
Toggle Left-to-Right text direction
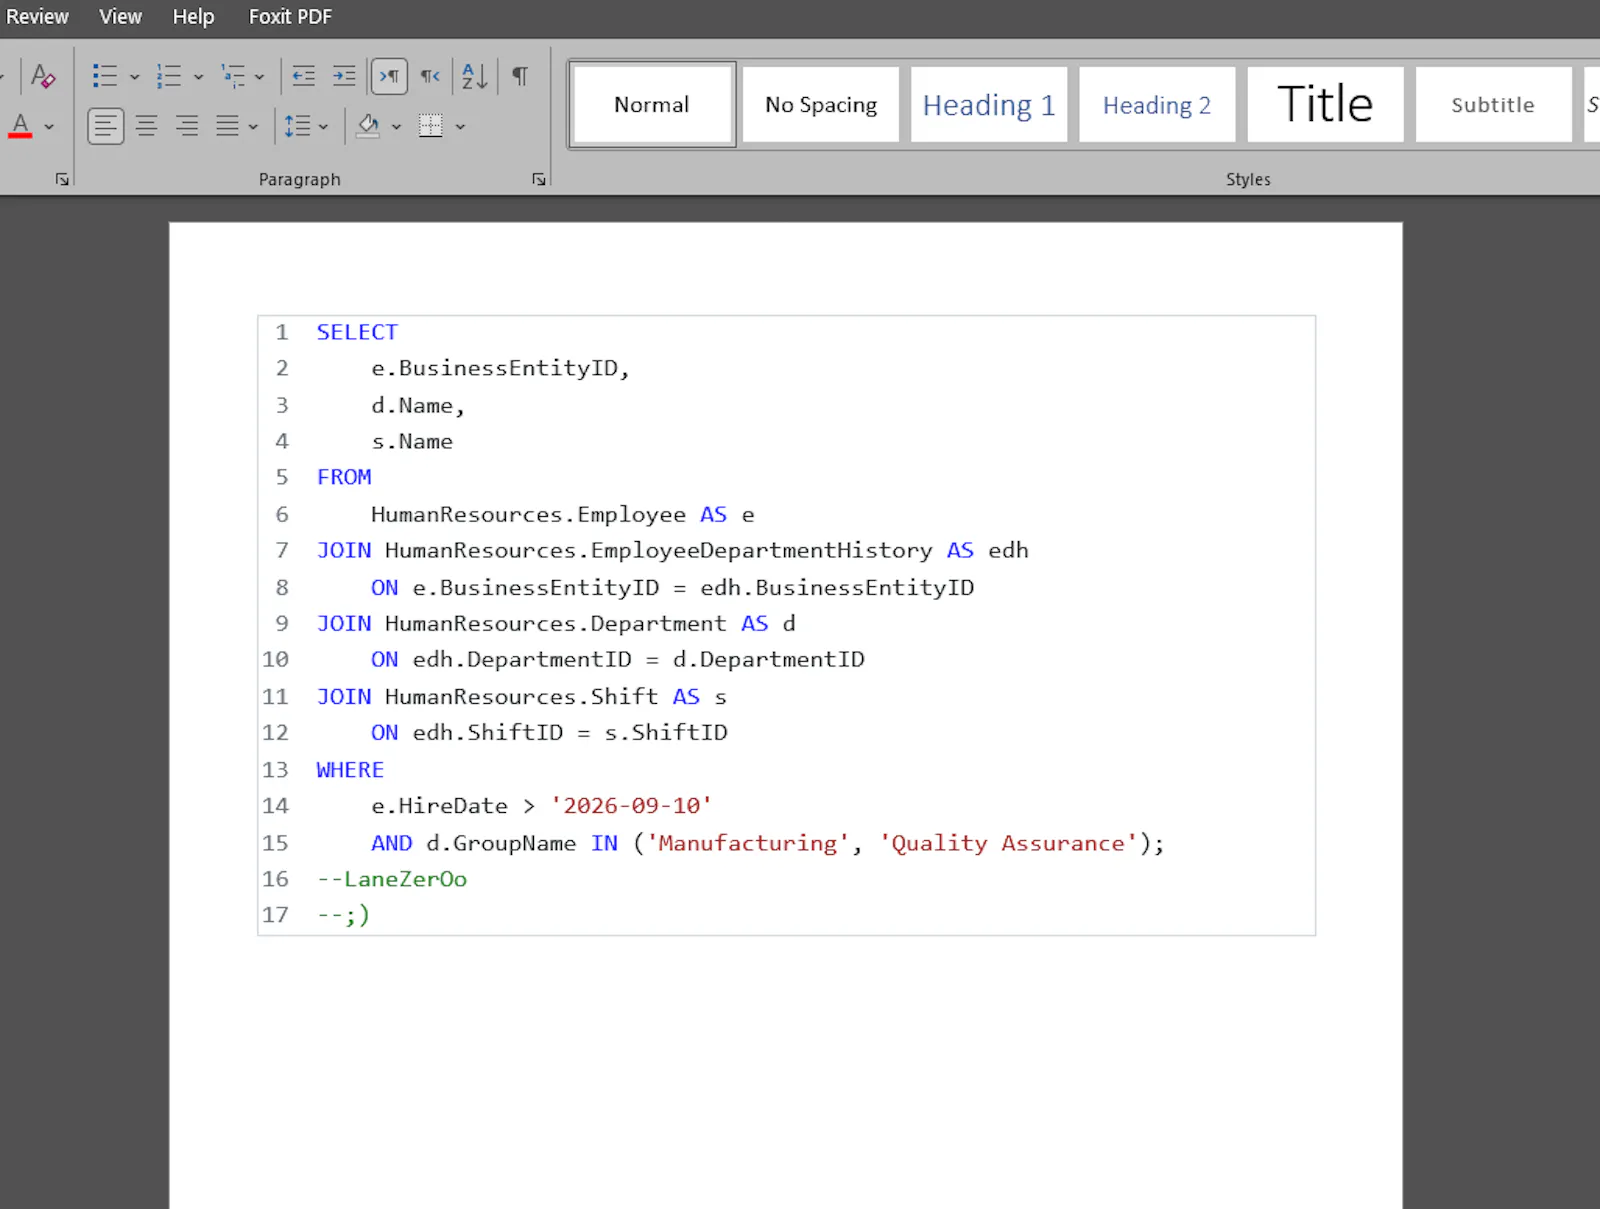(389, 76)
